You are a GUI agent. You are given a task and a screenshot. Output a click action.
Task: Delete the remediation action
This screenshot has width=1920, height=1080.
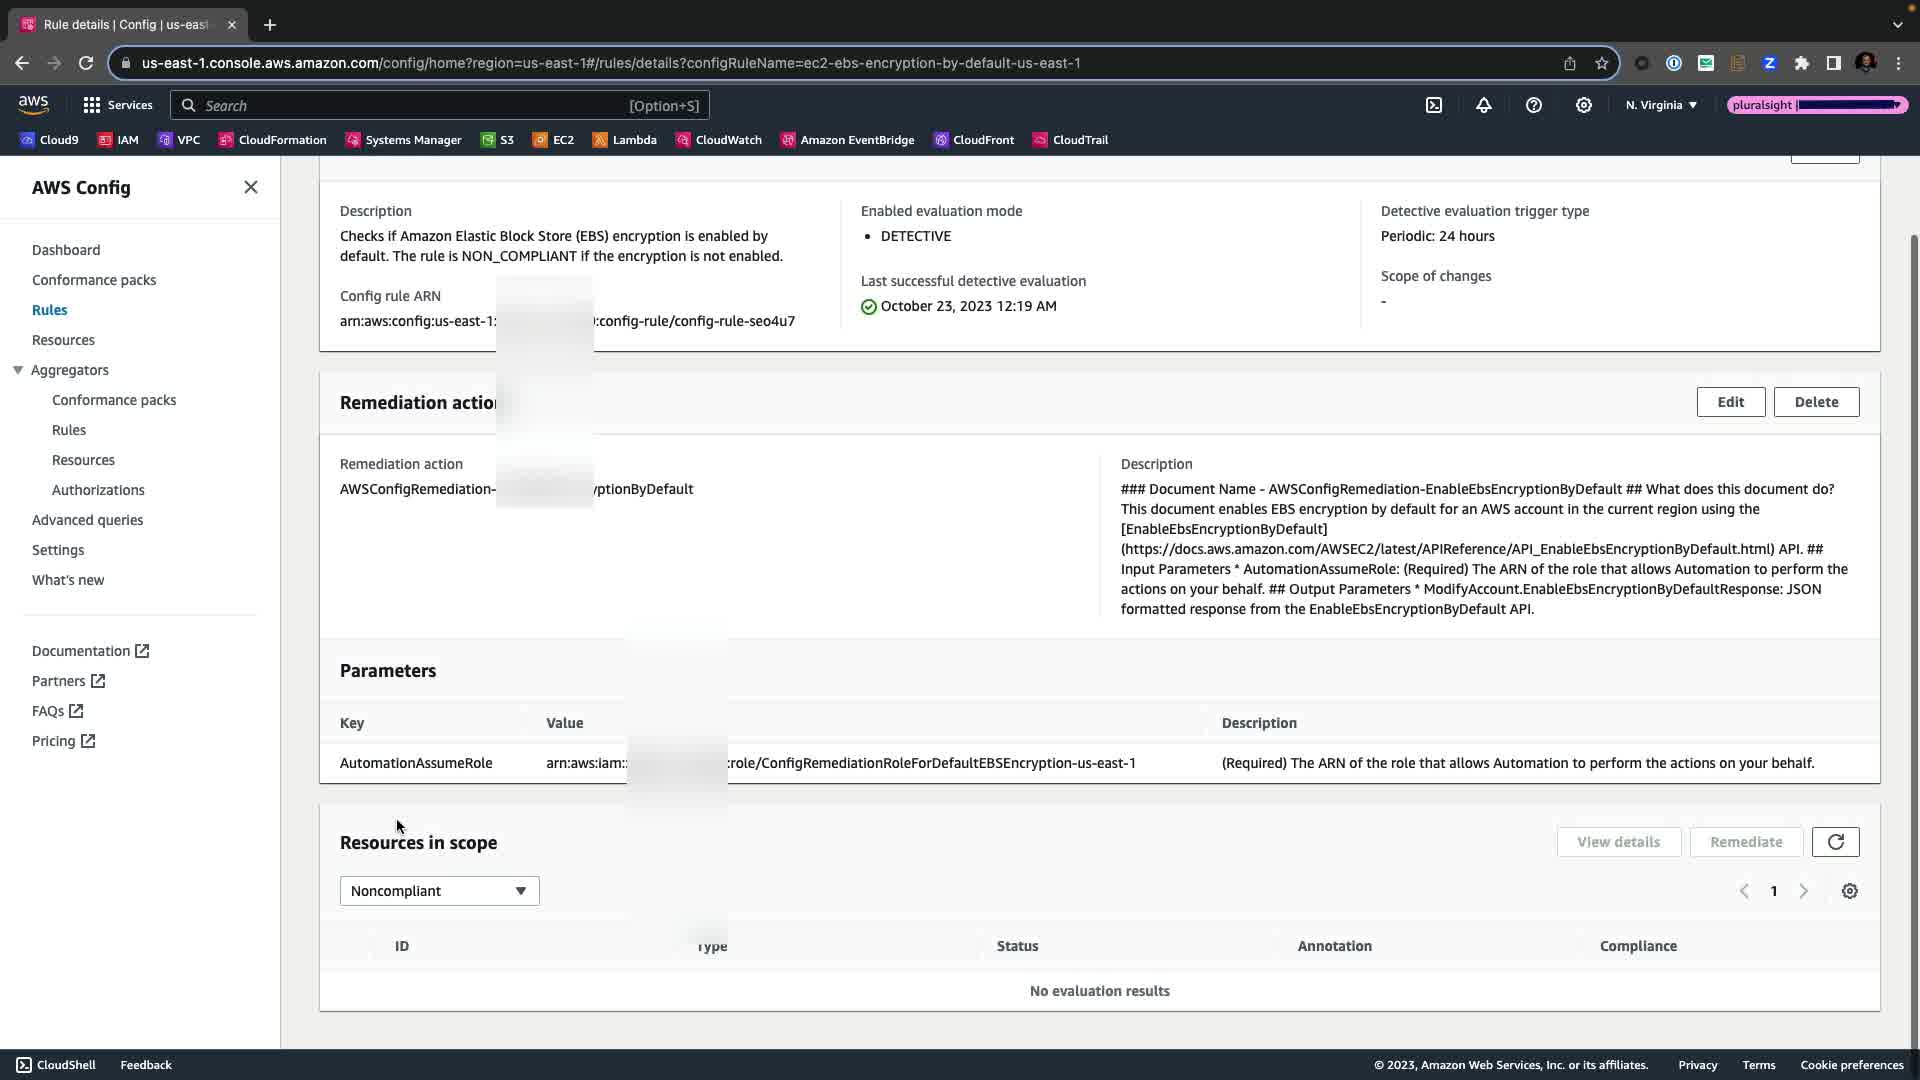coord(1816,402)
